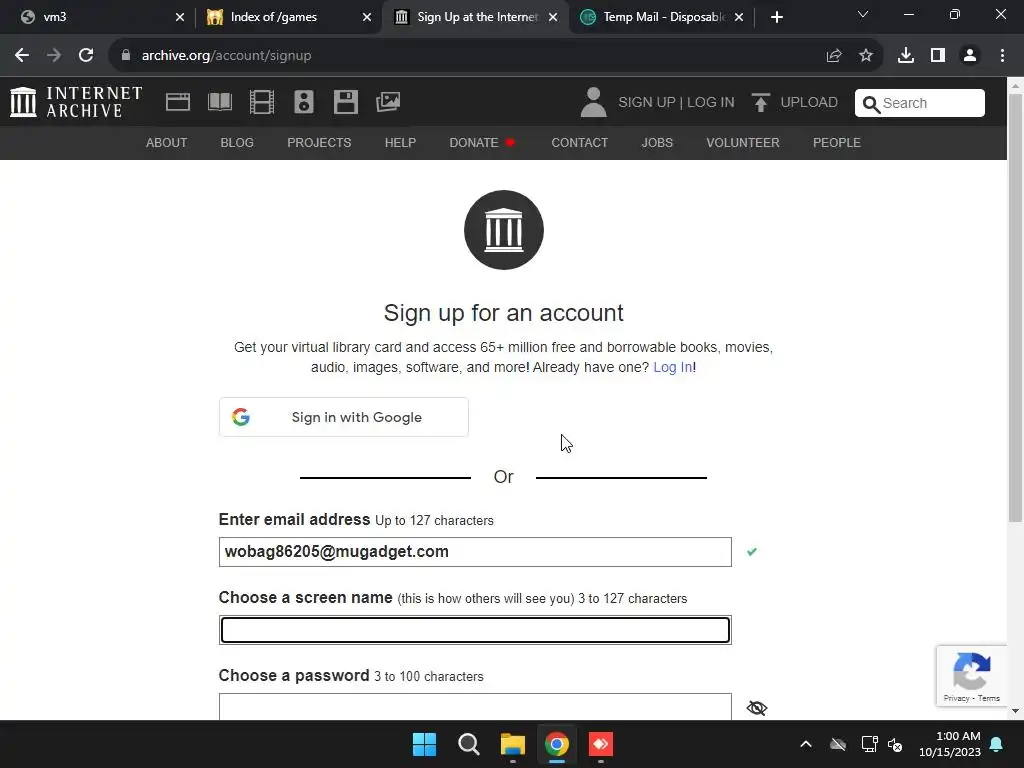Click the screen name input field
1024x768 pixels.
click(475, 630)
